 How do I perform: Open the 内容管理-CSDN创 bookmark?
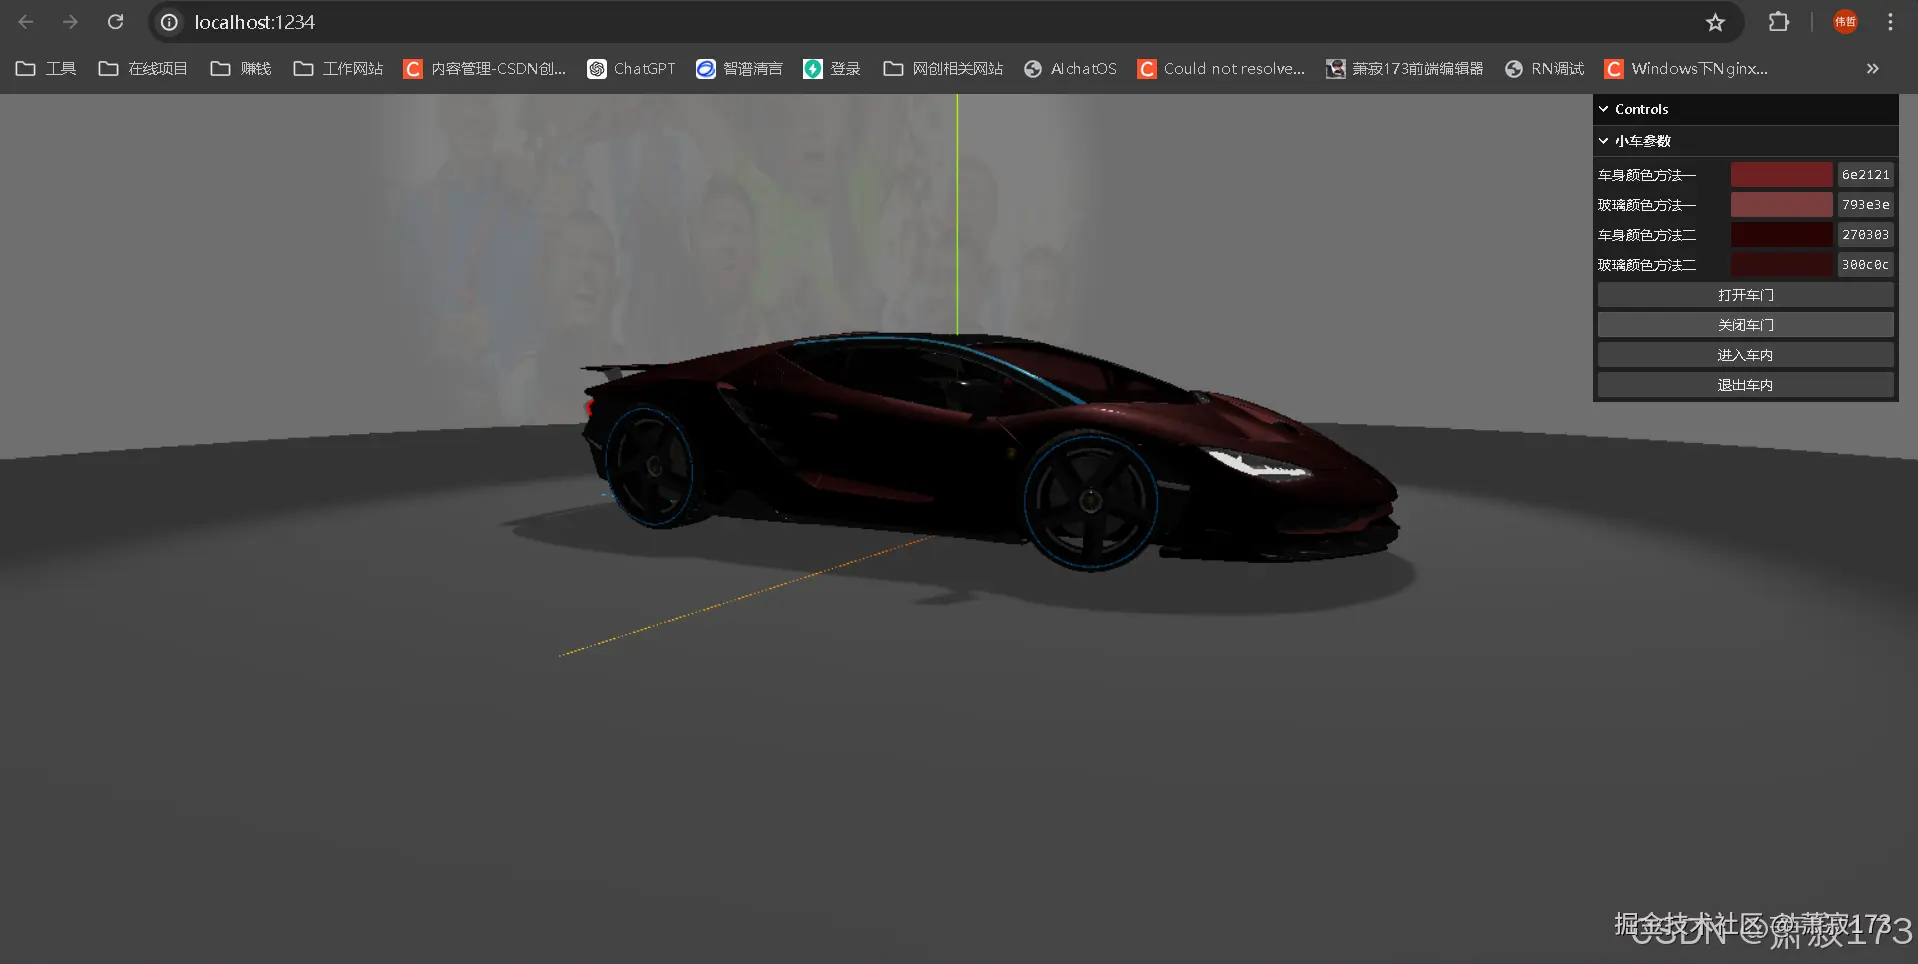(485, 69)
